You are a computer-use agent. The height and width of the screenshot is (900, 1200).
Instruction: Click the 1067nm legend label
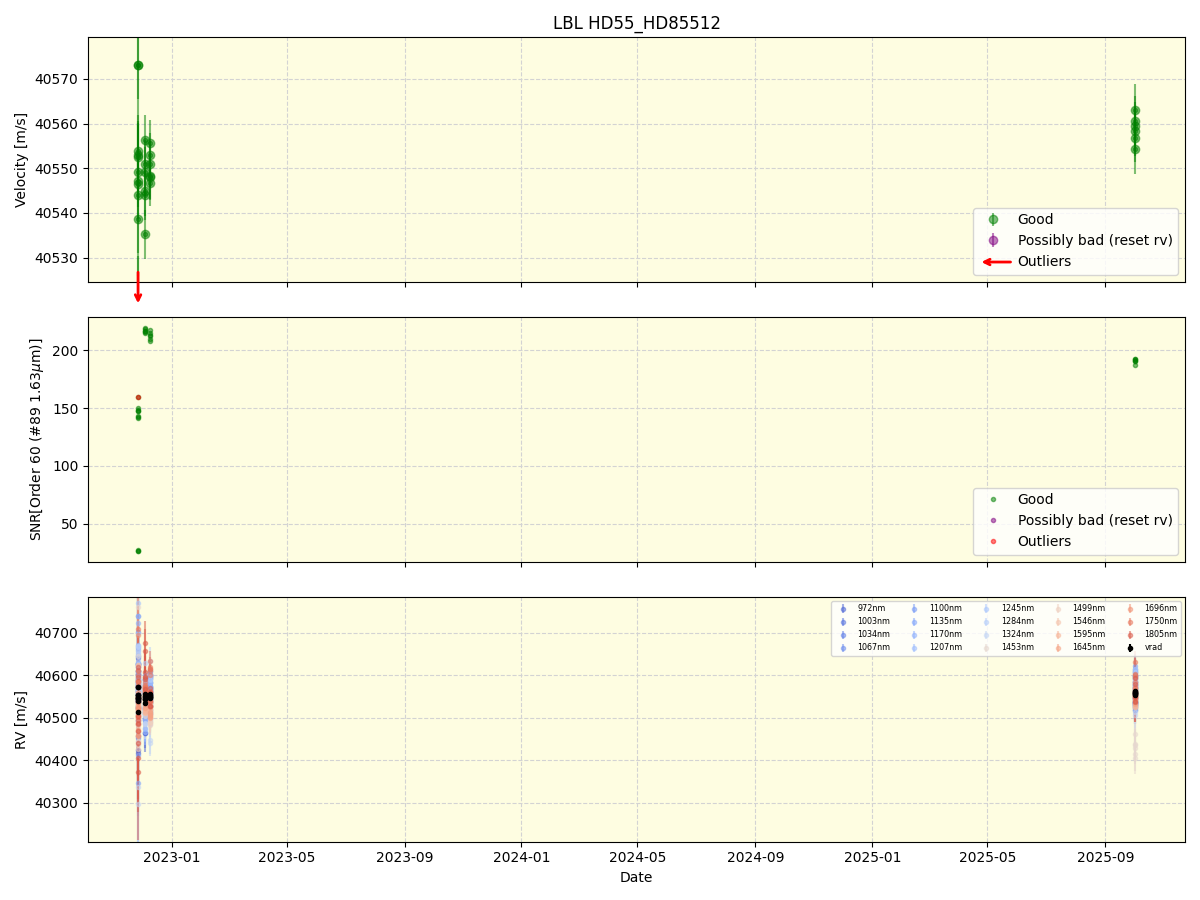point(873,647)
